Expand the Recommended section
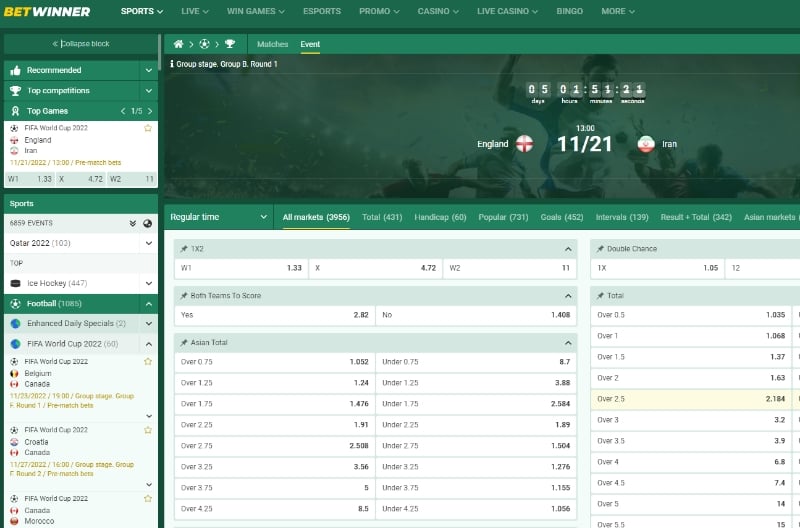The height and width of the screenshot is (528, 800). click(148, 70)
